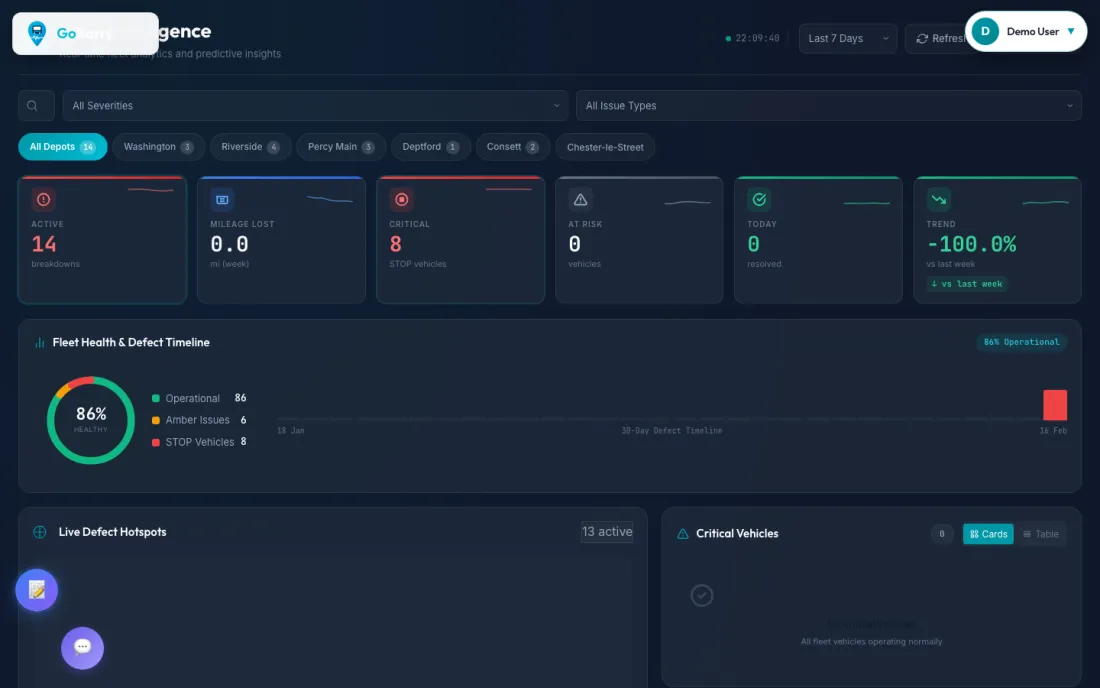Select the All Depots filter tab

click(x=62, y=147)
